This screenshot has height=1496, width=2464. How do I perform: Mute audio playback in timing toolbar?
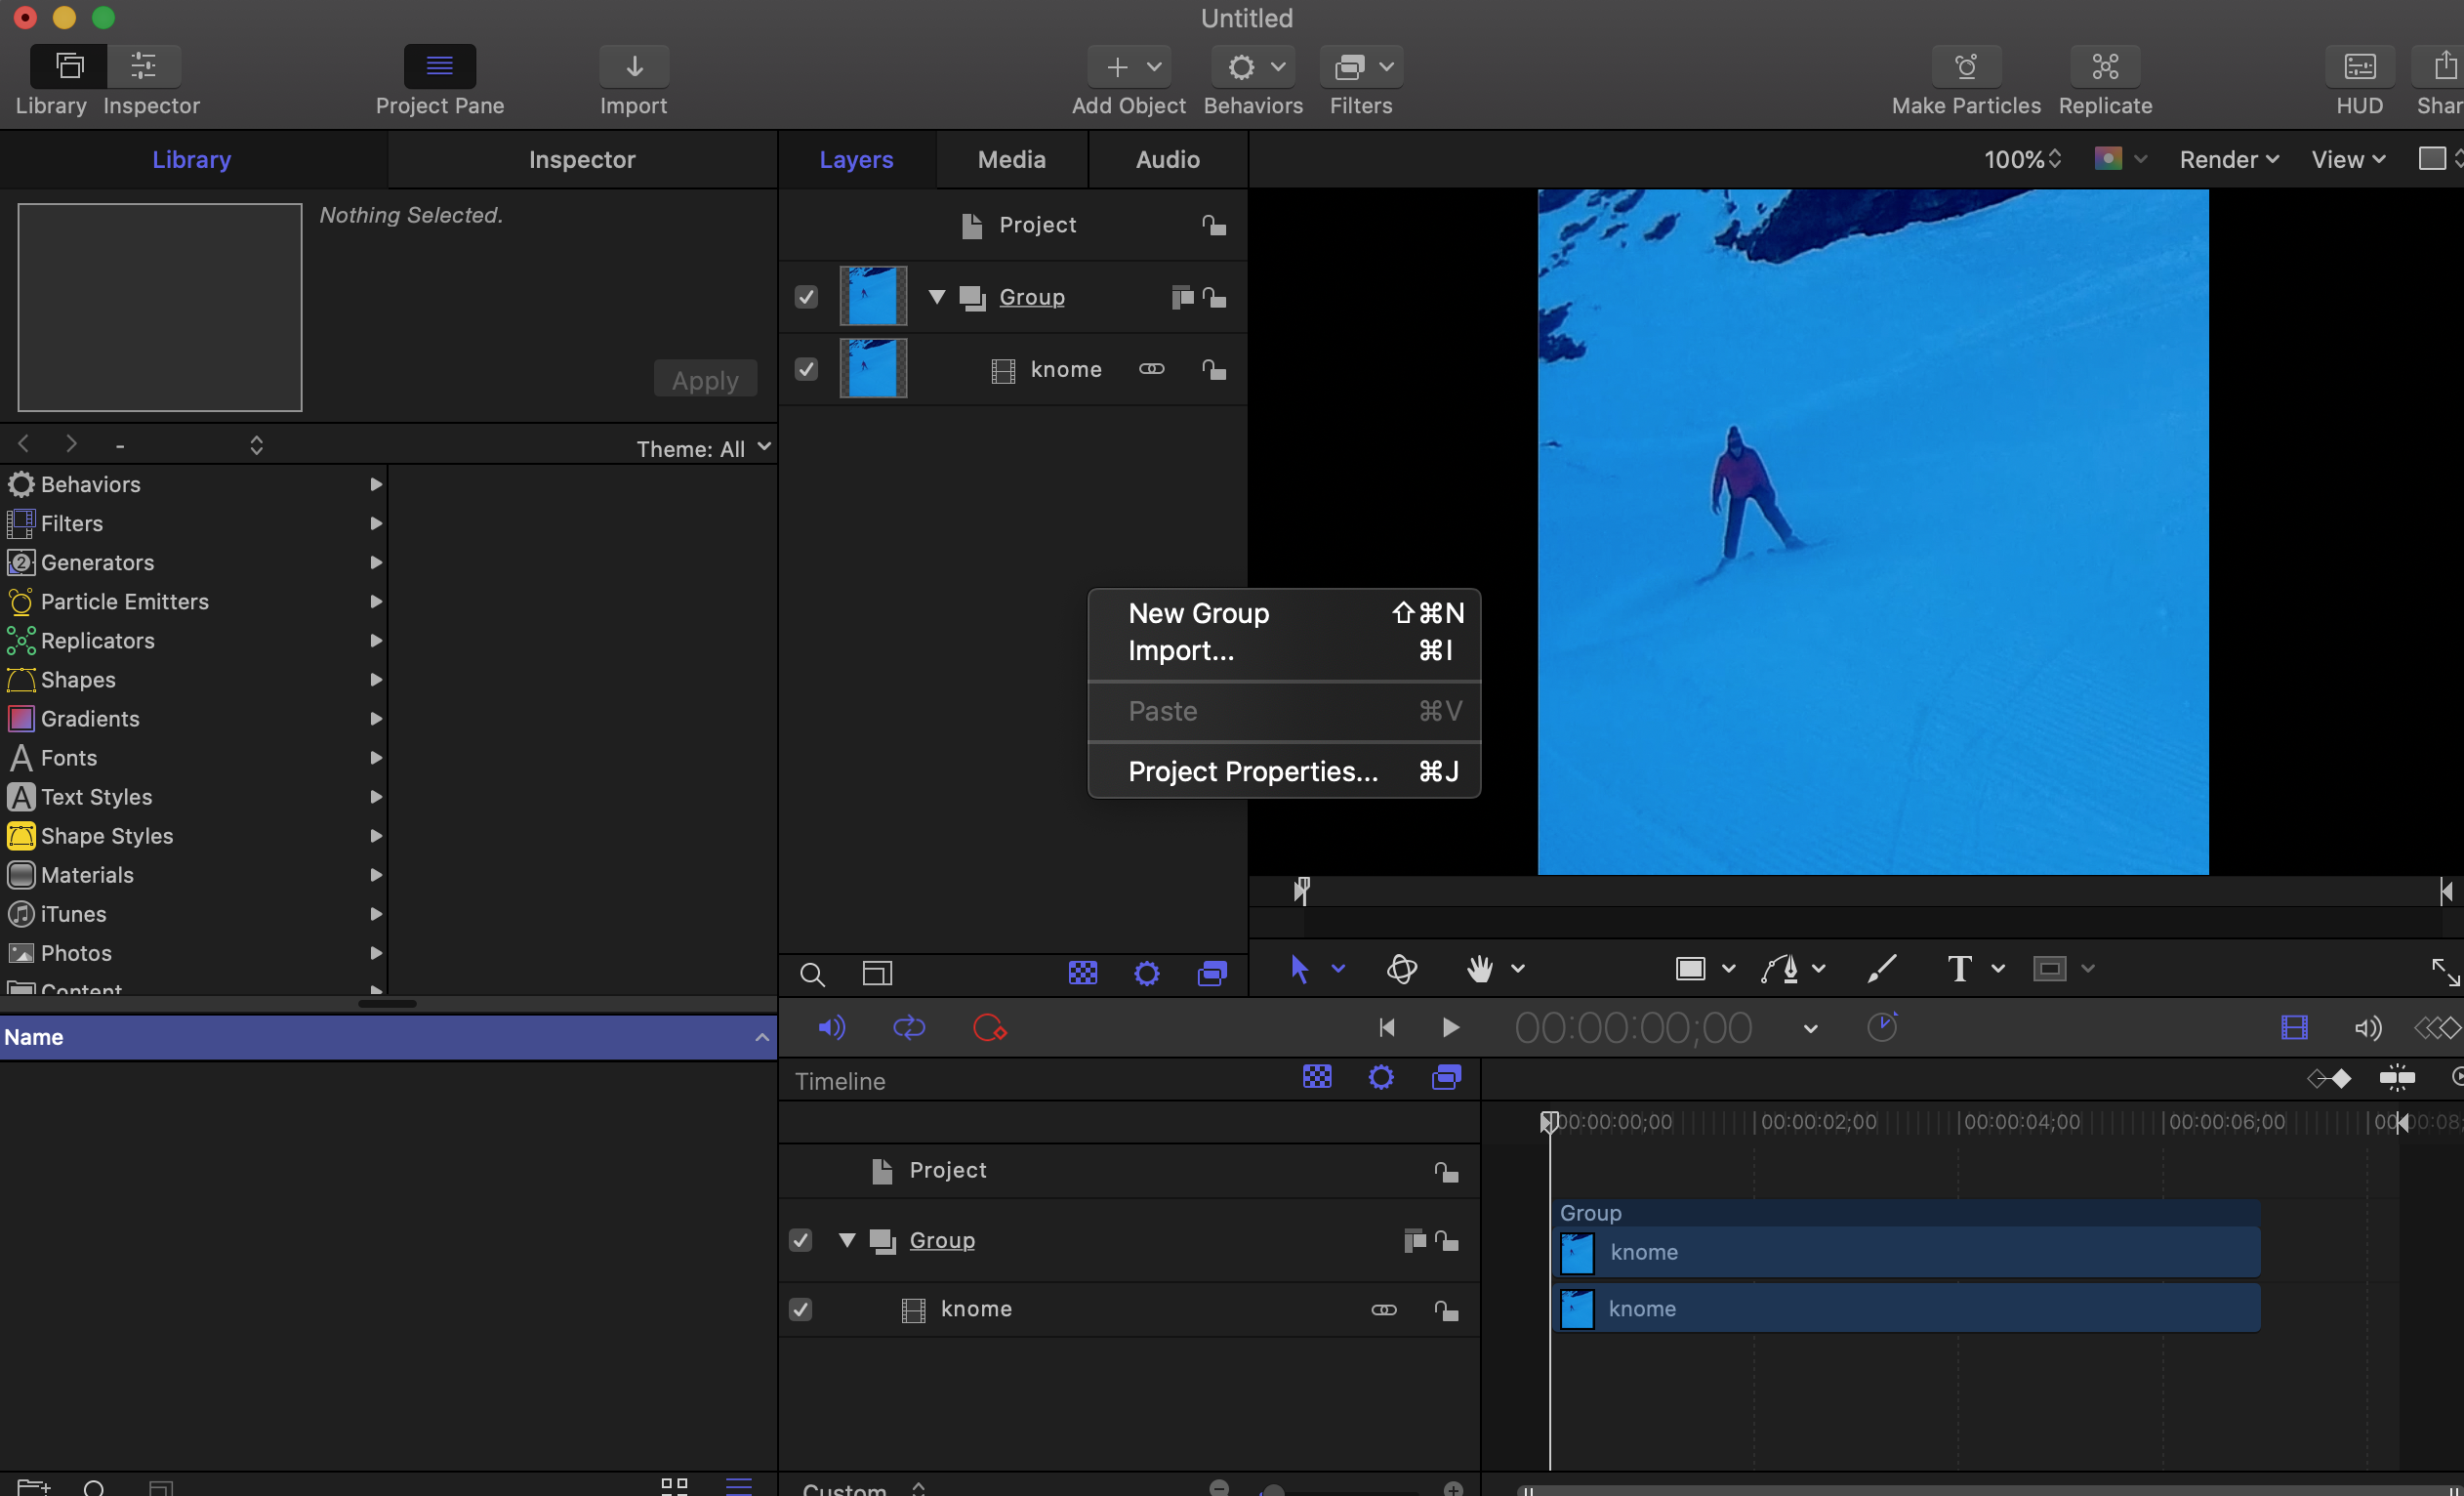point(831,1027)
